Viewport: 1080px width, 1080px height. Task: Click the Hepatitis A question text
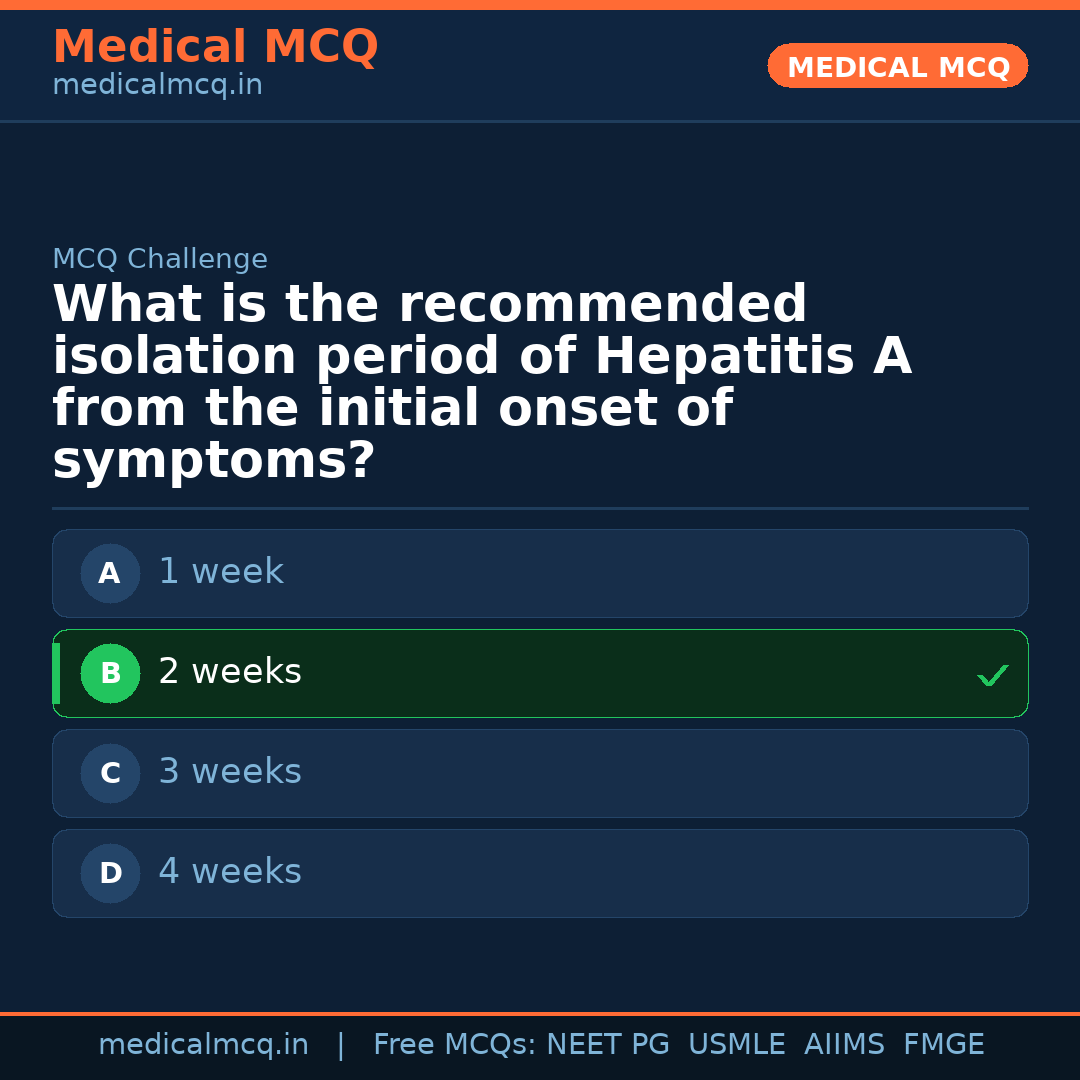pos(481,383)
